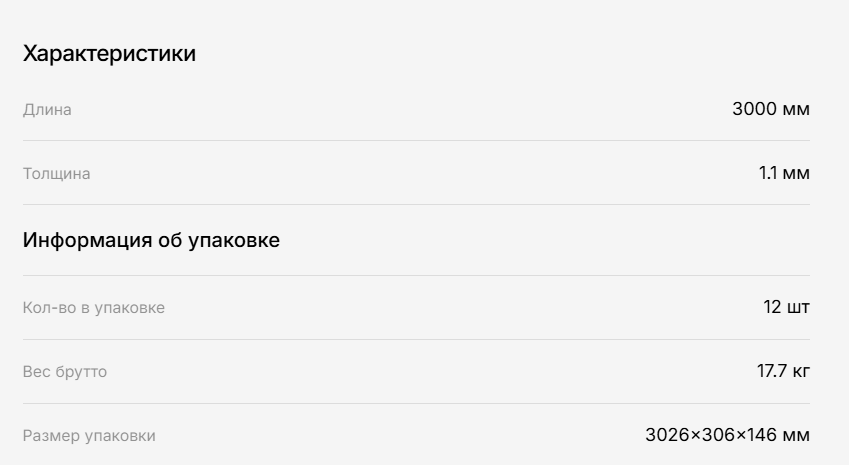
Task: Click the divider below Кол-во в упаковке row
Action: pos(416,339)
